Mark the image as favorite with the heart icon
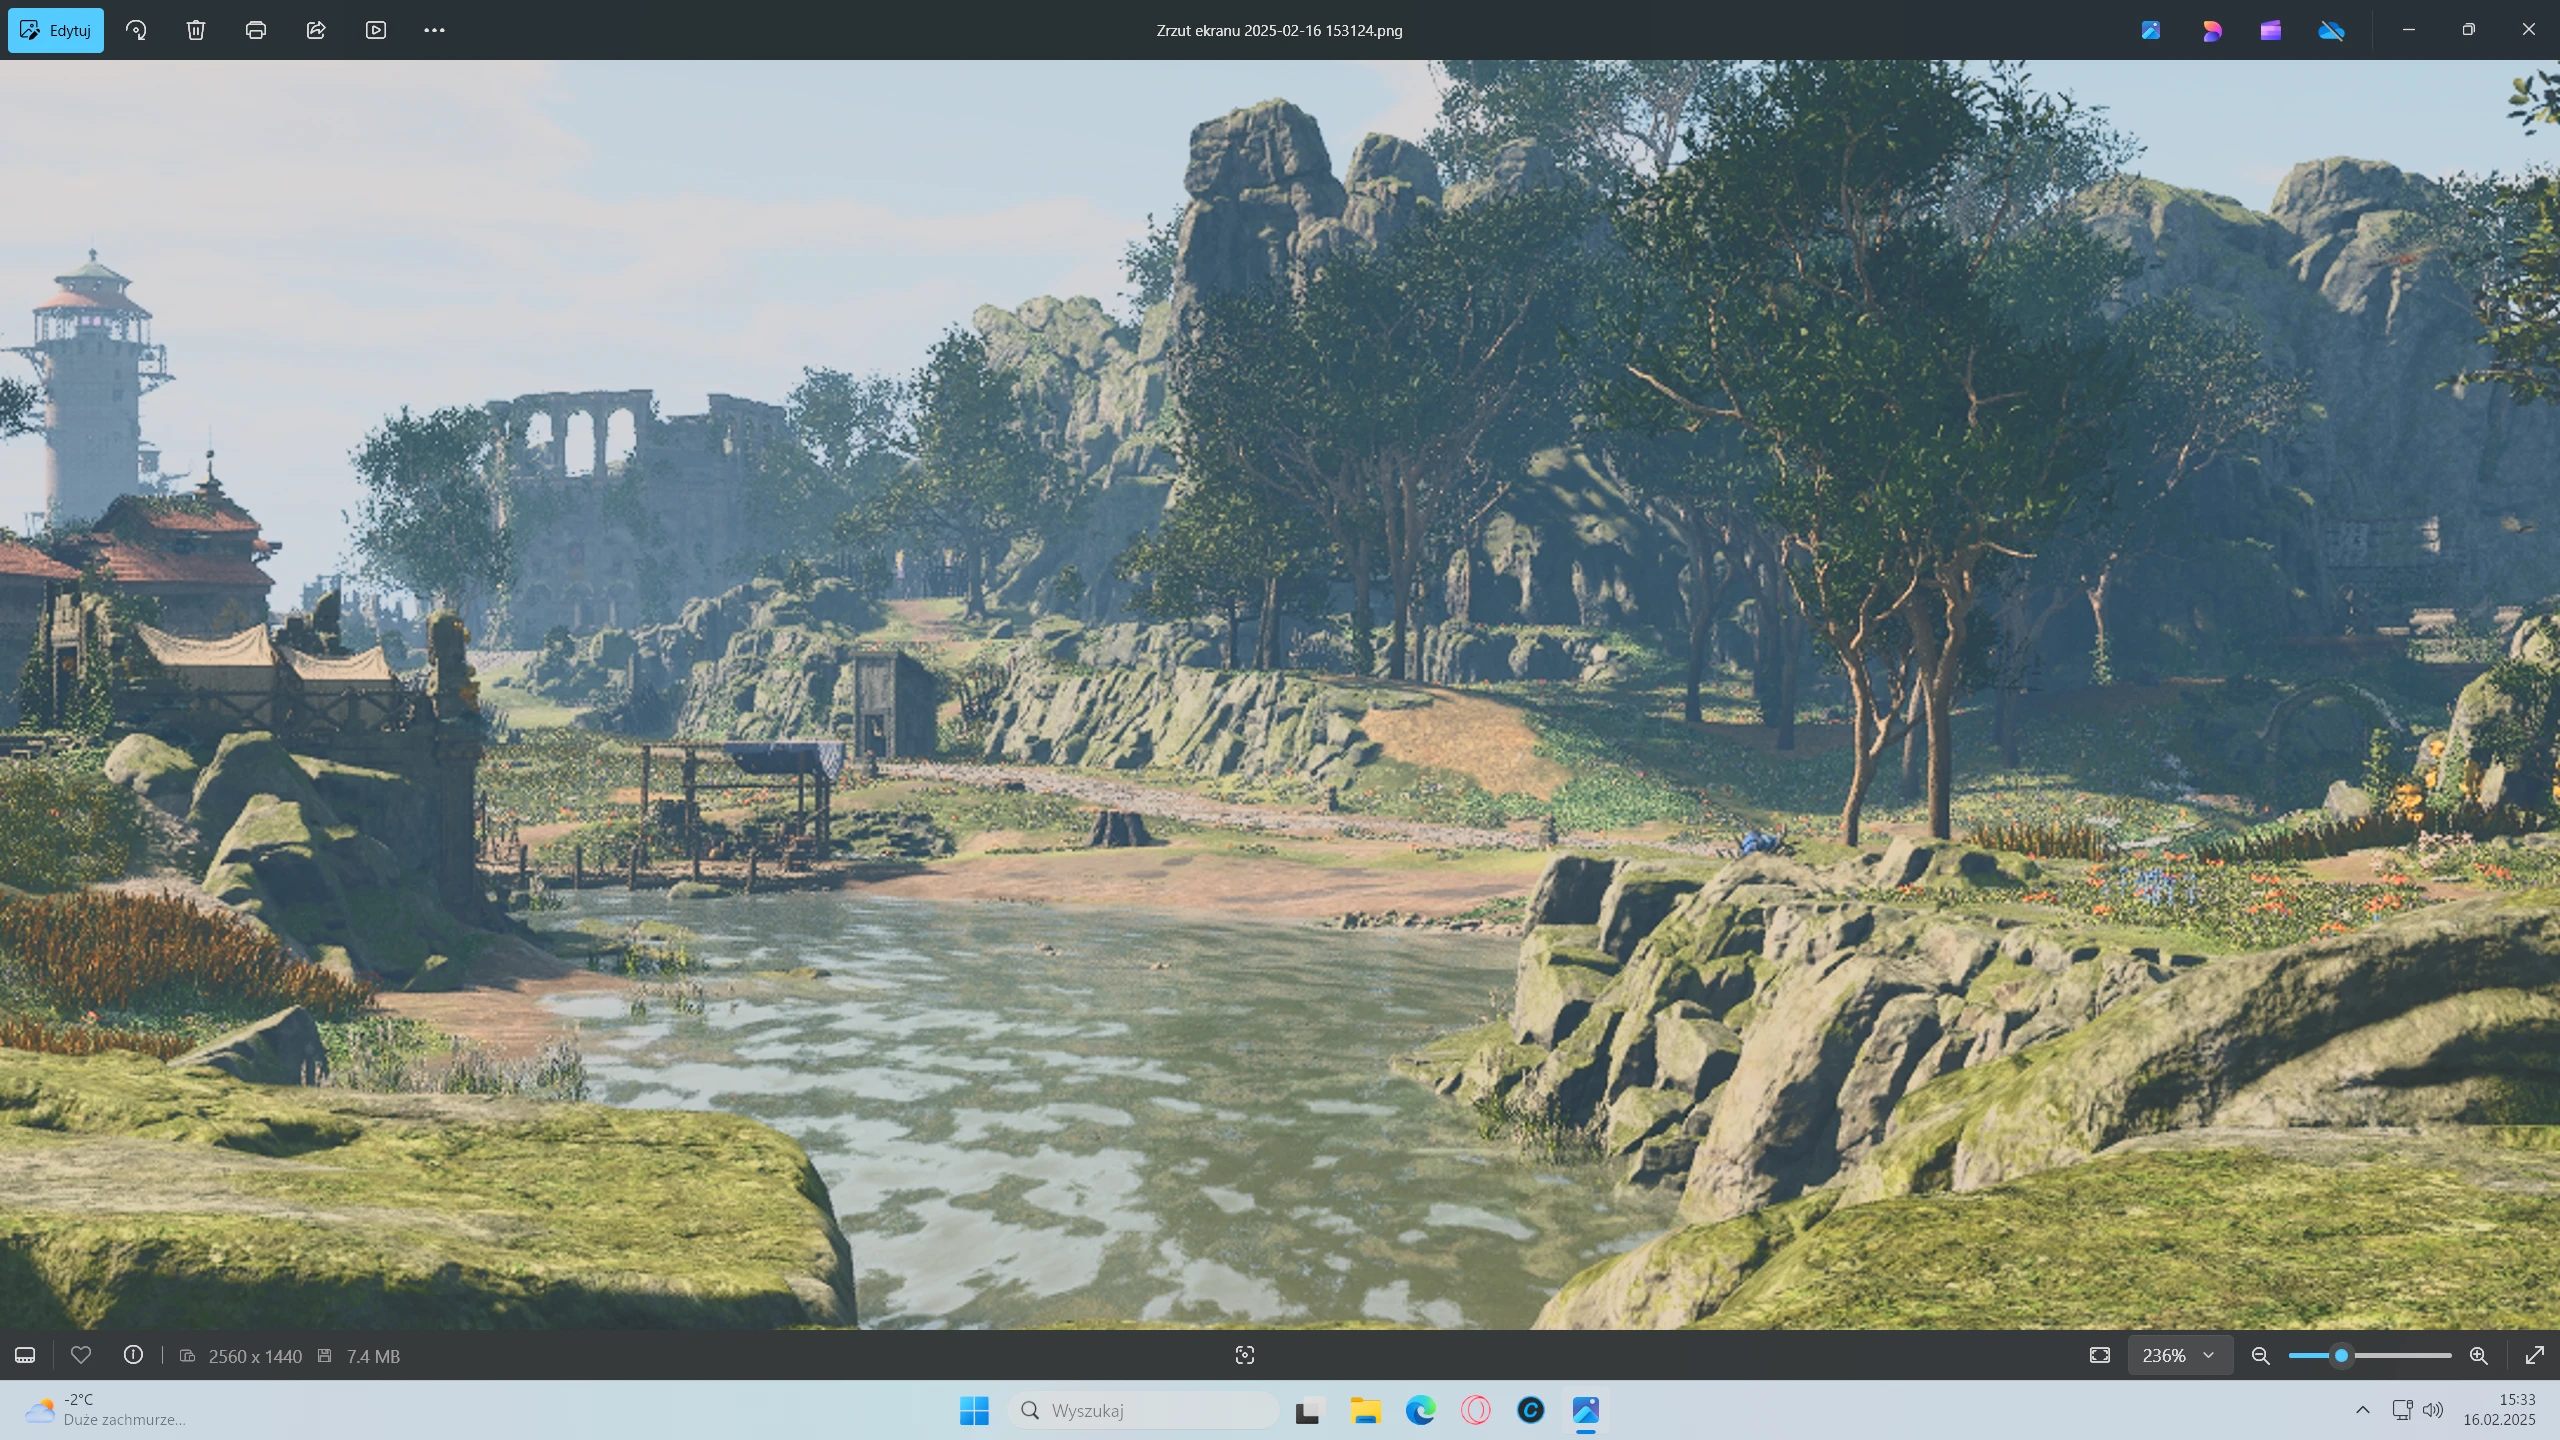Viewport: 2560px width, 1440px height. [81, 1355]
